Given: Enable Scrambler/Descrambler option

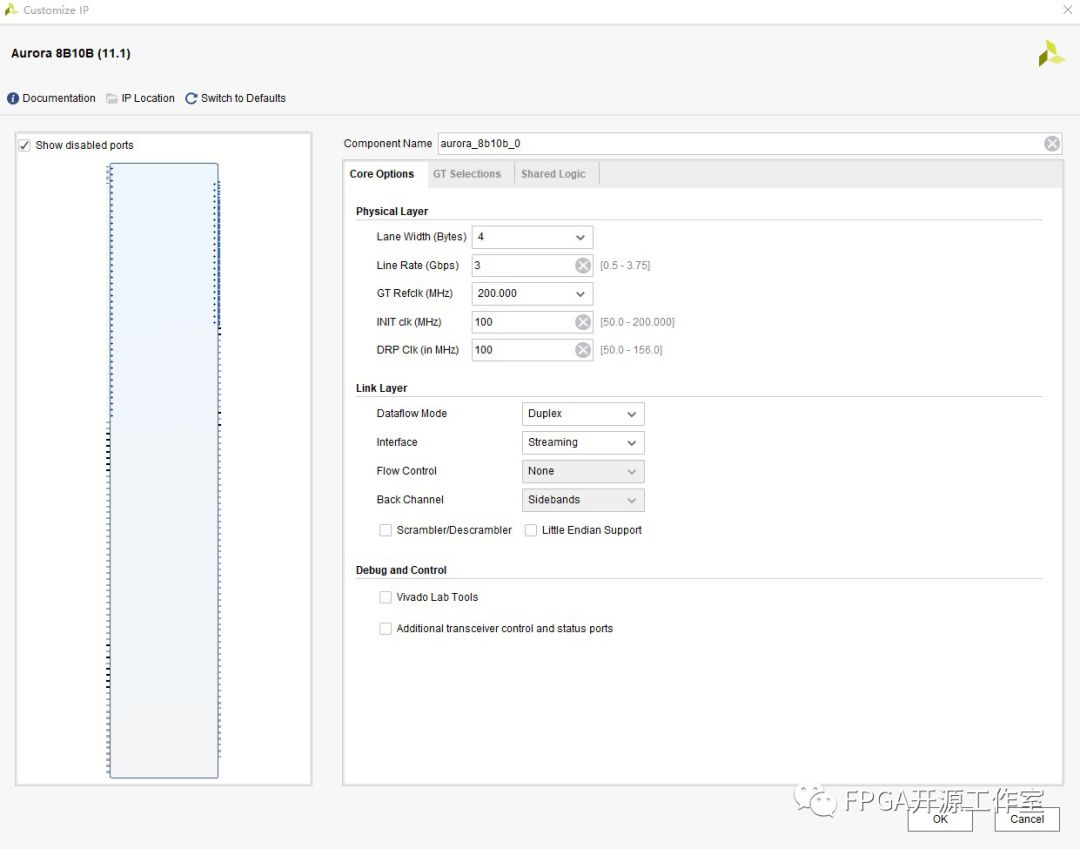Looking at the screenshot, I should pos(385,530).
